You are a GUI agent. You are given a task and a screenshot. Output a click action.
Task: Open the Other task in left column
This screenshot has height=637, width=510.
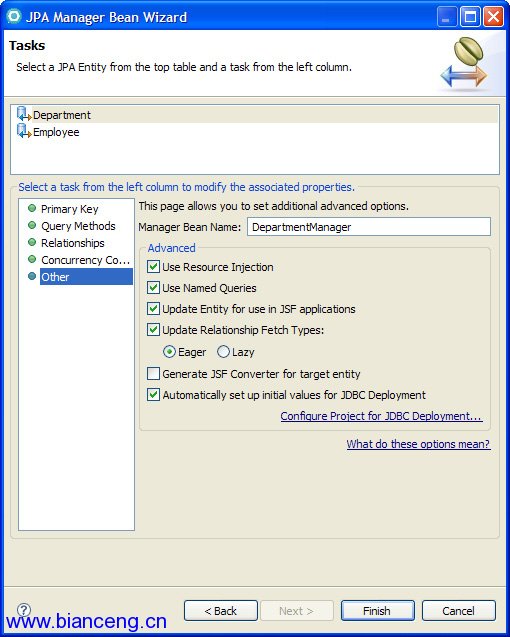[x=86, y=277]
